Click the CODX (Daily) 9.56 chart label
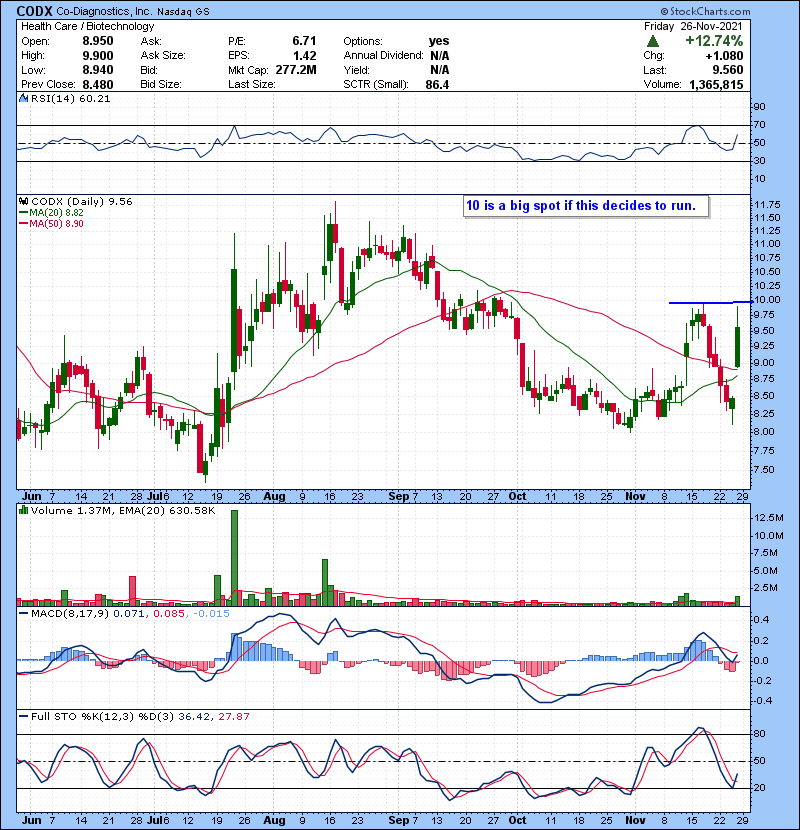This screenshot has height=830, width=800. click(x=82, y=202)
